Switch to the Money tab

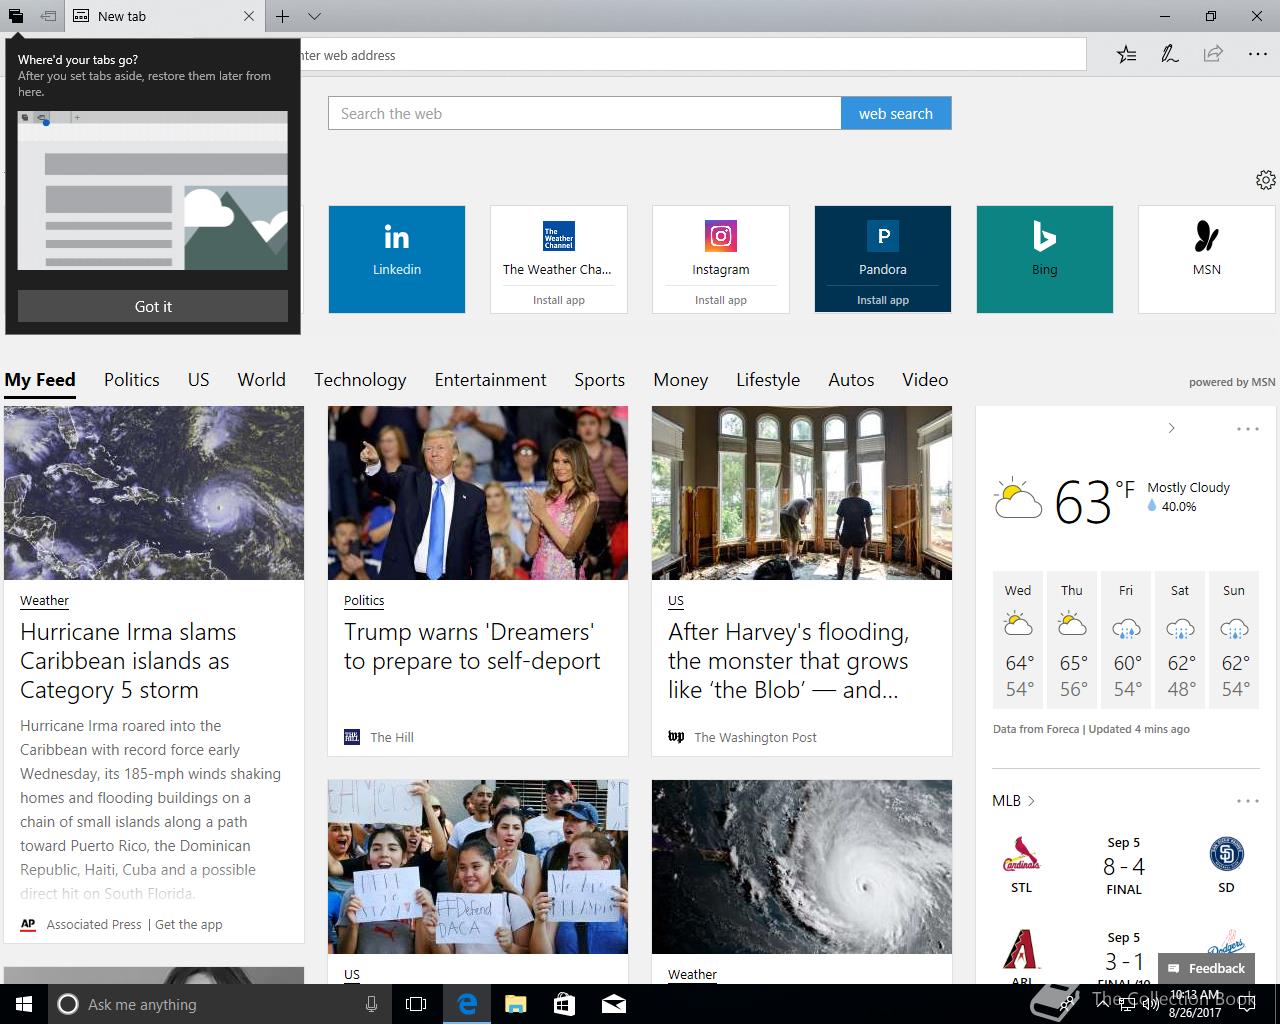680,380
